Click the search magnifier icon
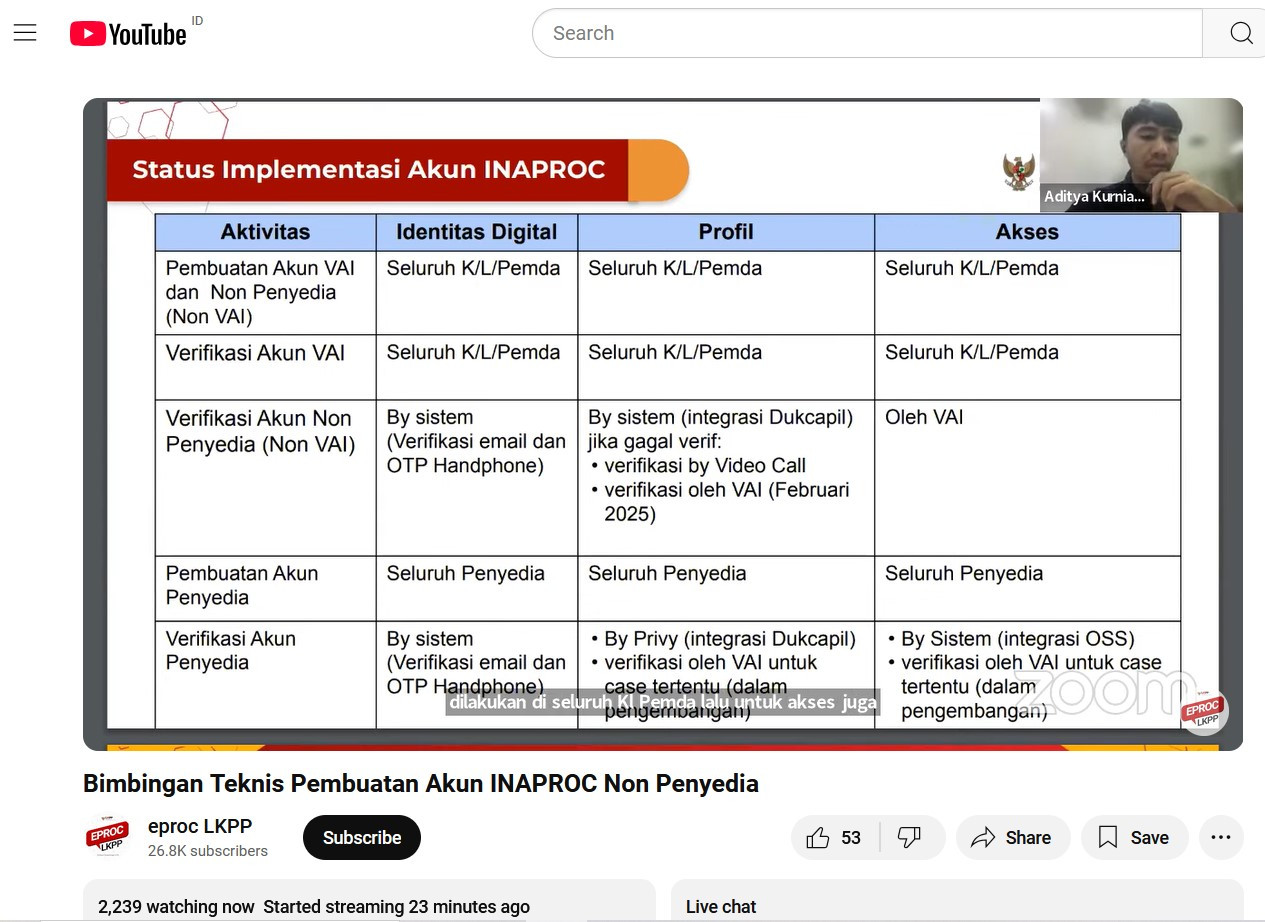The image size is (1265, 922). click(1240, 33)
